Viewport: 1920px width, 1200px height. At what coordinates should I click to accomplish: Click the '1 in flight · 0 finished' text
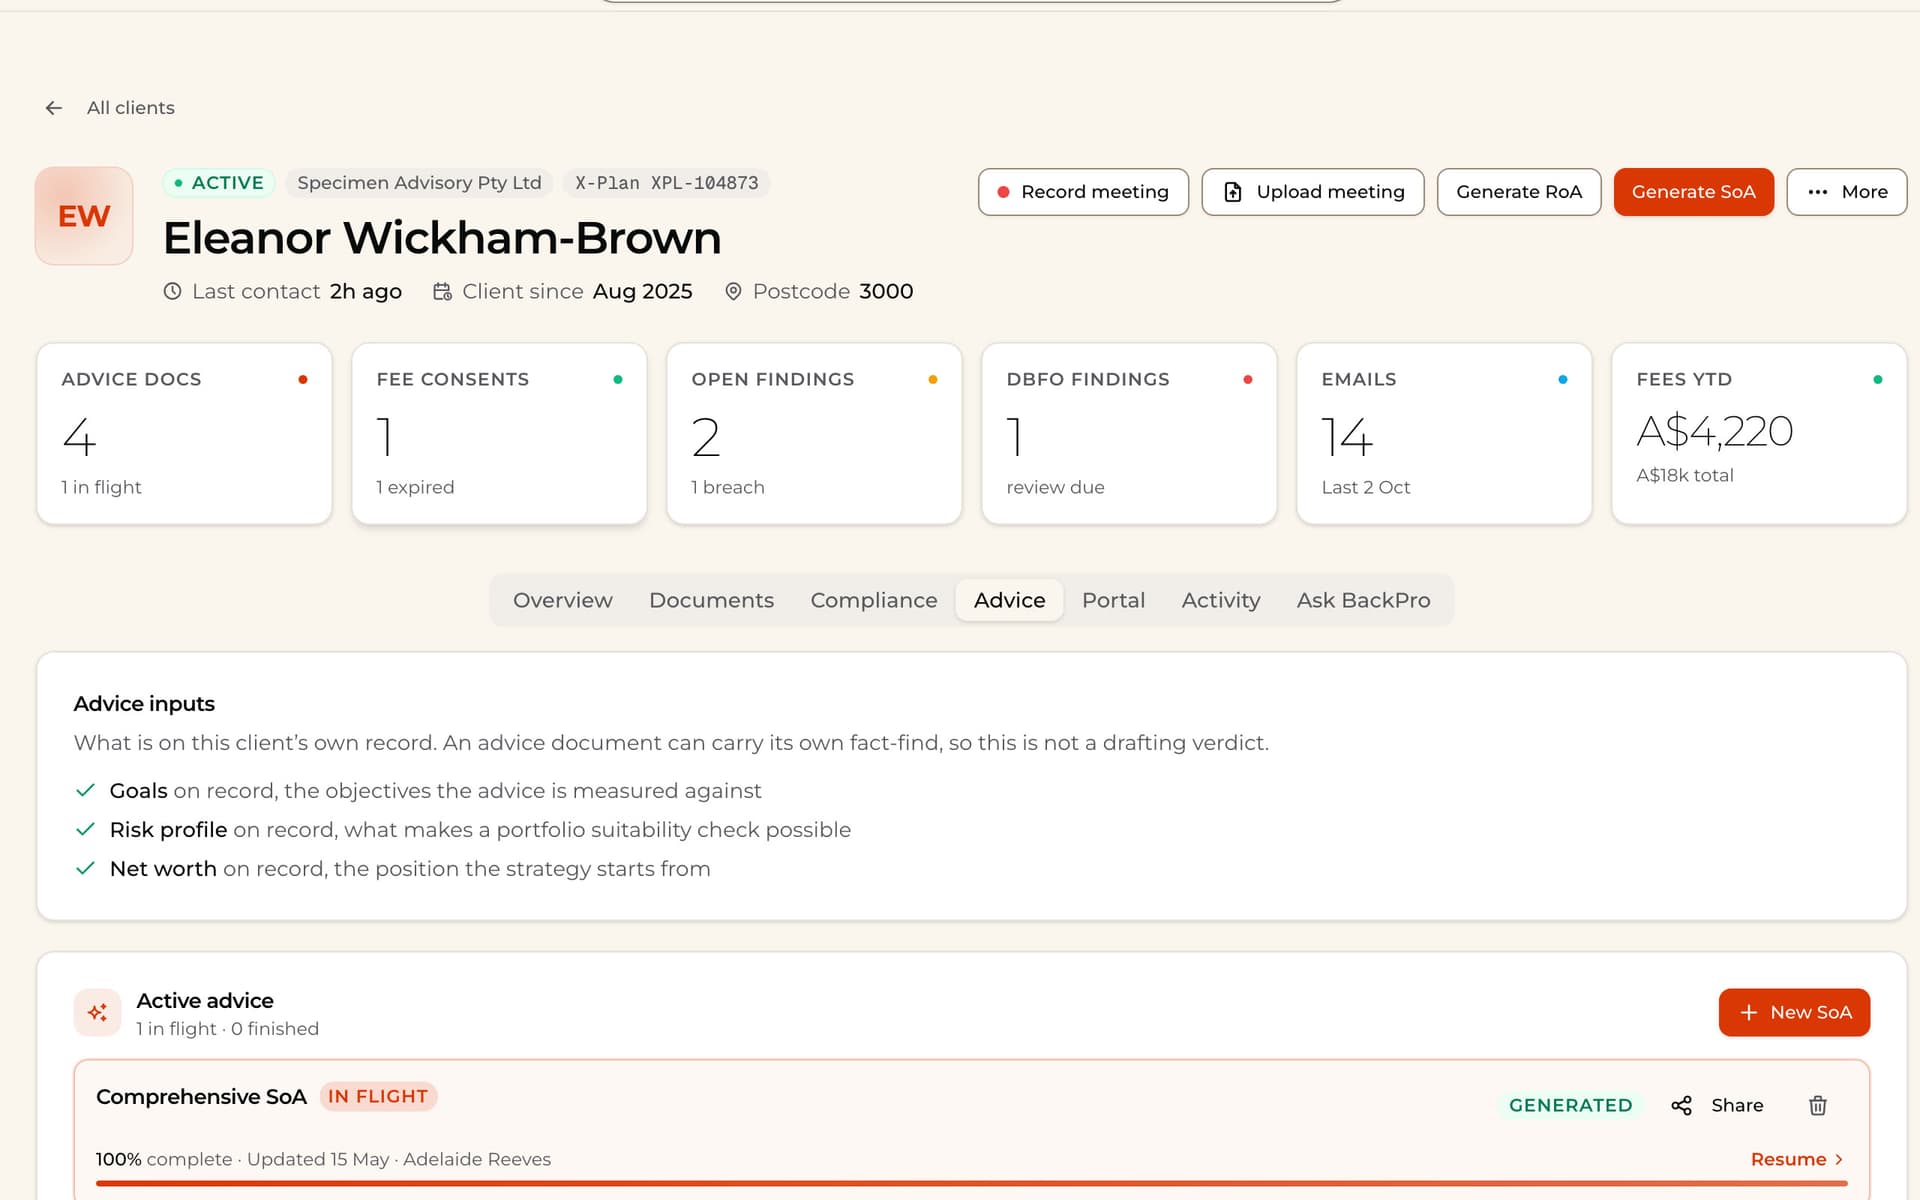point(228,1029)
